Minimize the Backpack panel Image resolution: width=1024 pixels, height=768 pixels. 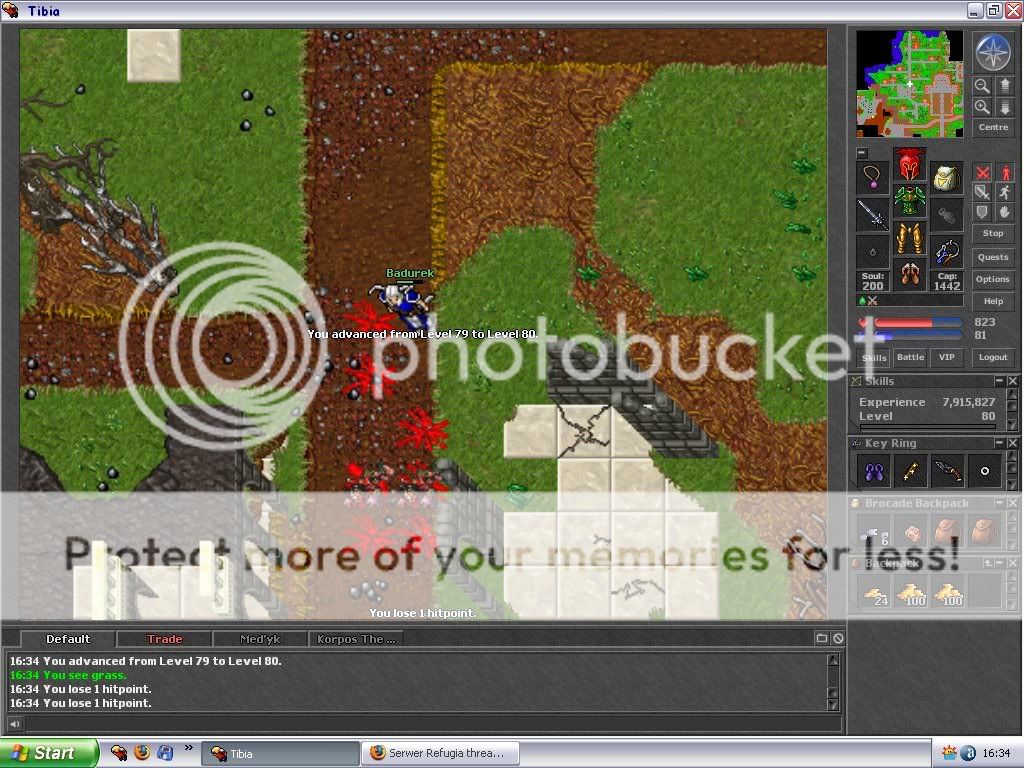pyautogui.click(x=999, y=562)
